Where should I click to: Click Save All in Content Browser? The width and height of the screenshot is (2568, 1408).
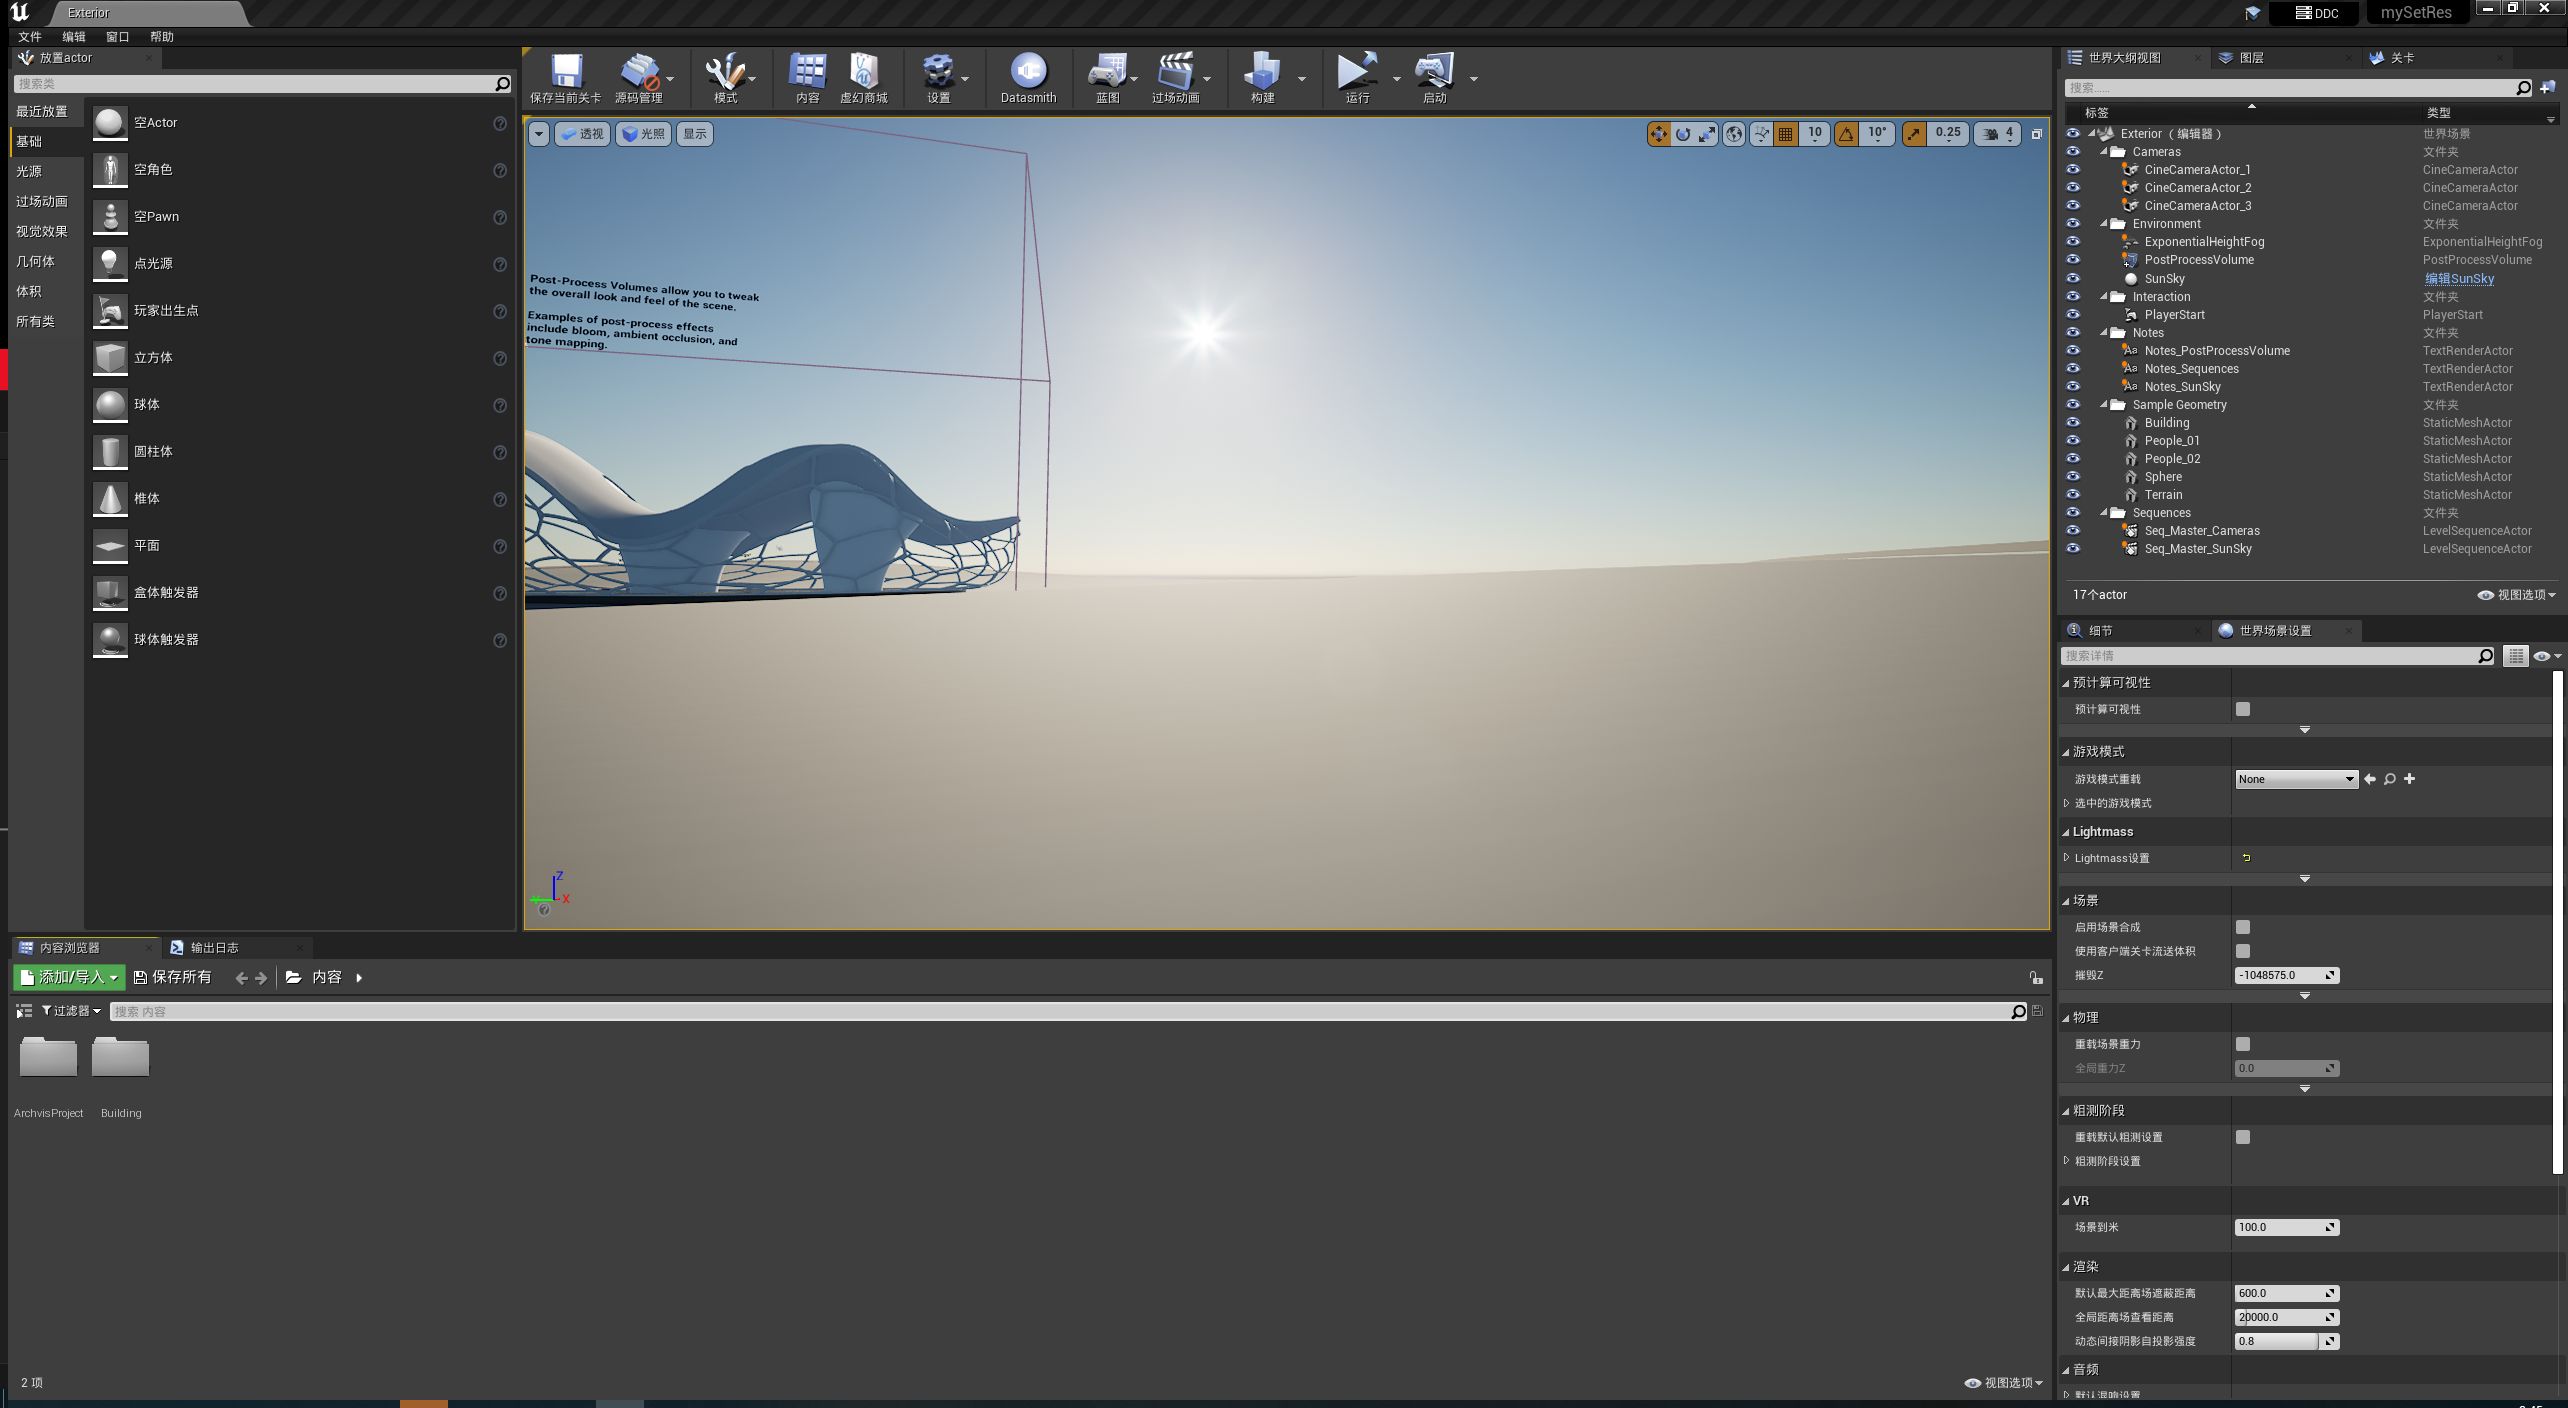(x=173, y=977)
